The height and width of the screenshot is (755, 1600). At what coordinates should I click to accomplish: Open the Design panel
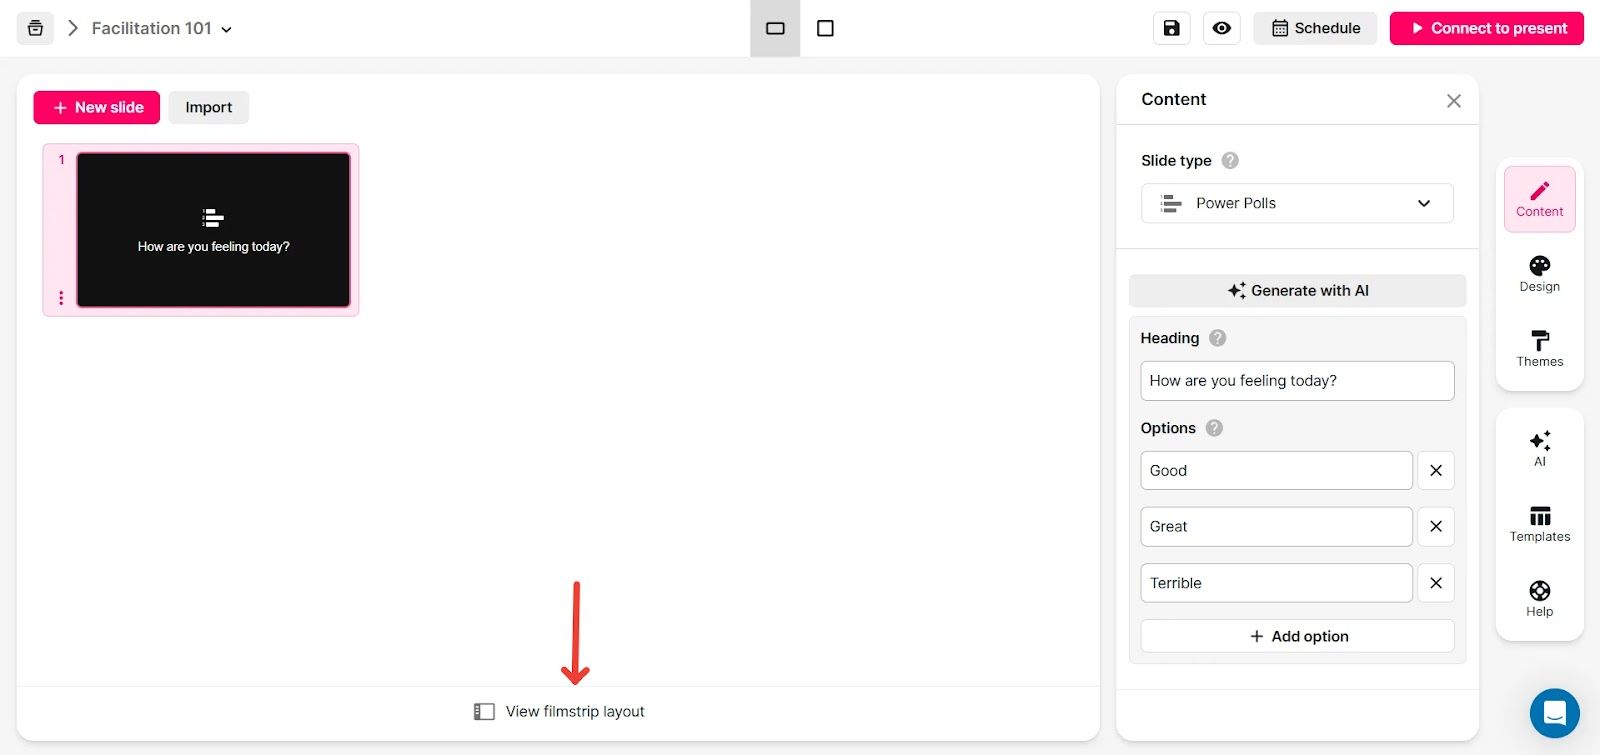1539,274
